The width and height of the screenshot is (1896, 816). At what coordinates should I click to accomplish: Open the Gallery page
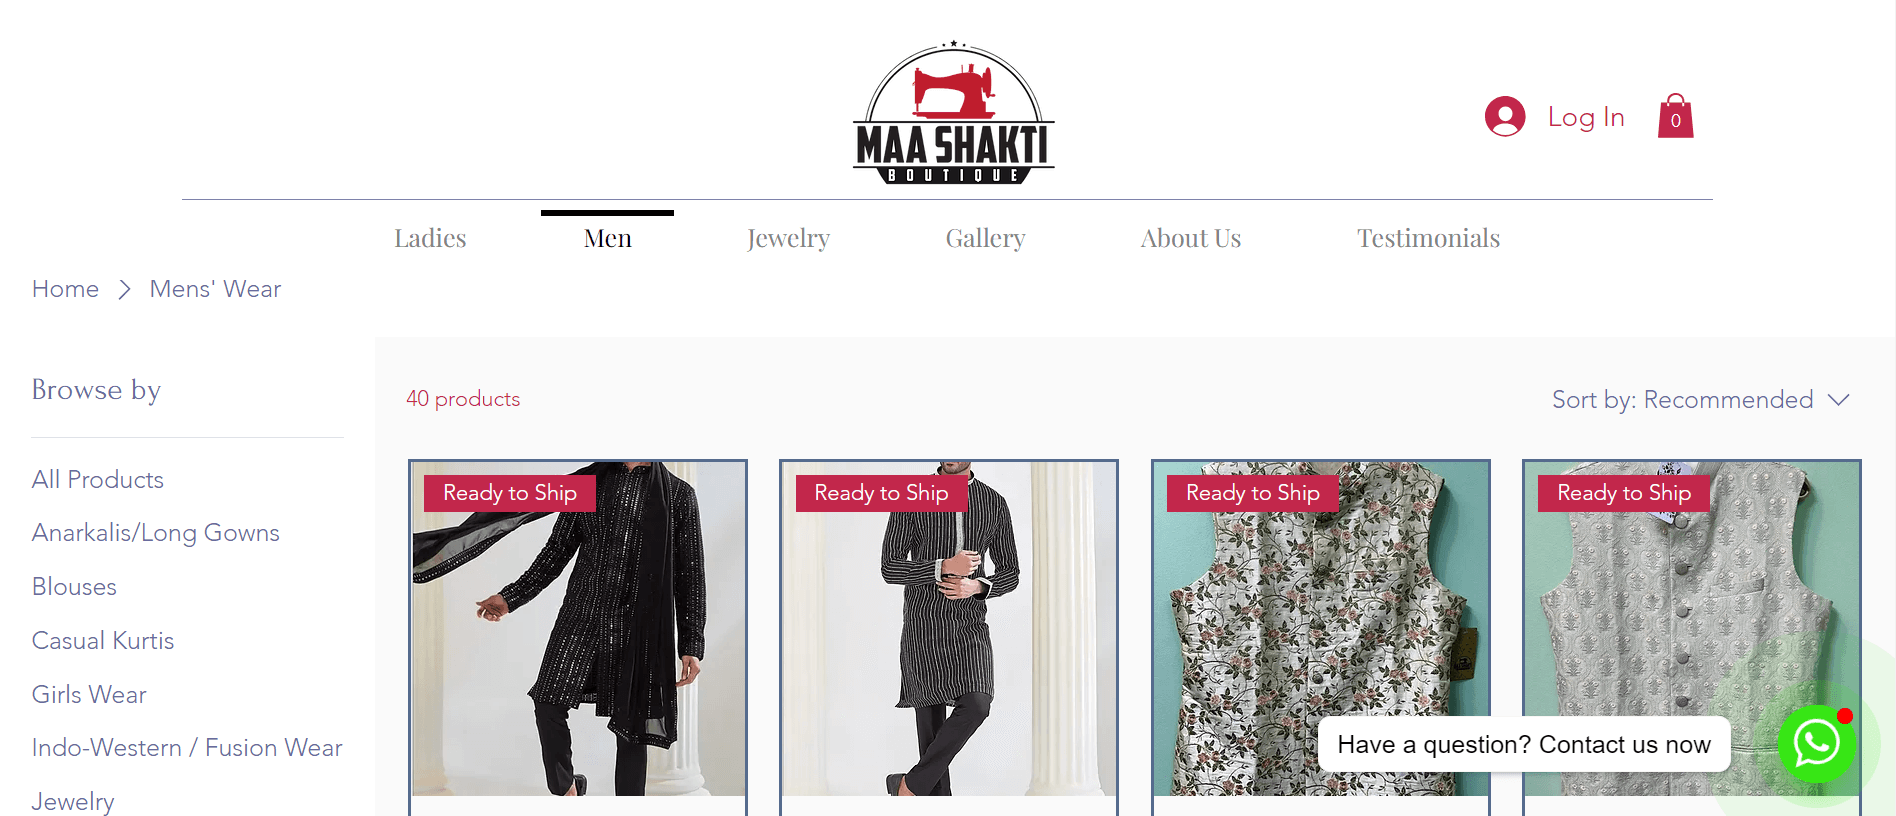click(985, 238)
